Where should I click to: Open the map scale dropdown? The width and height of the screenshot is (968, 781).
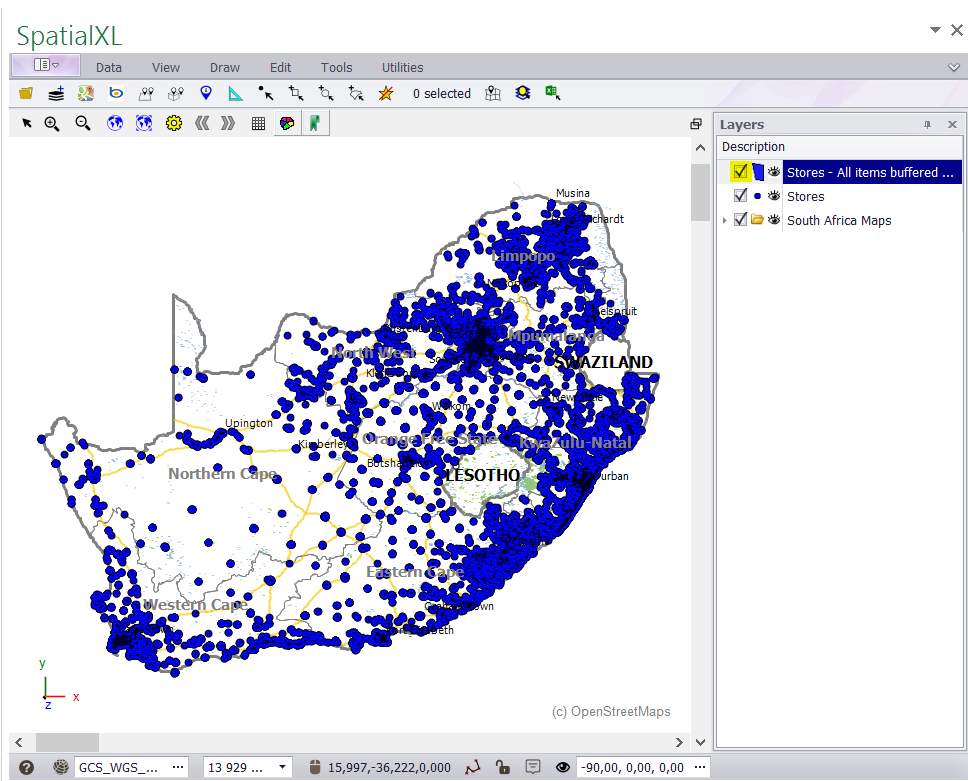(283, 767)
